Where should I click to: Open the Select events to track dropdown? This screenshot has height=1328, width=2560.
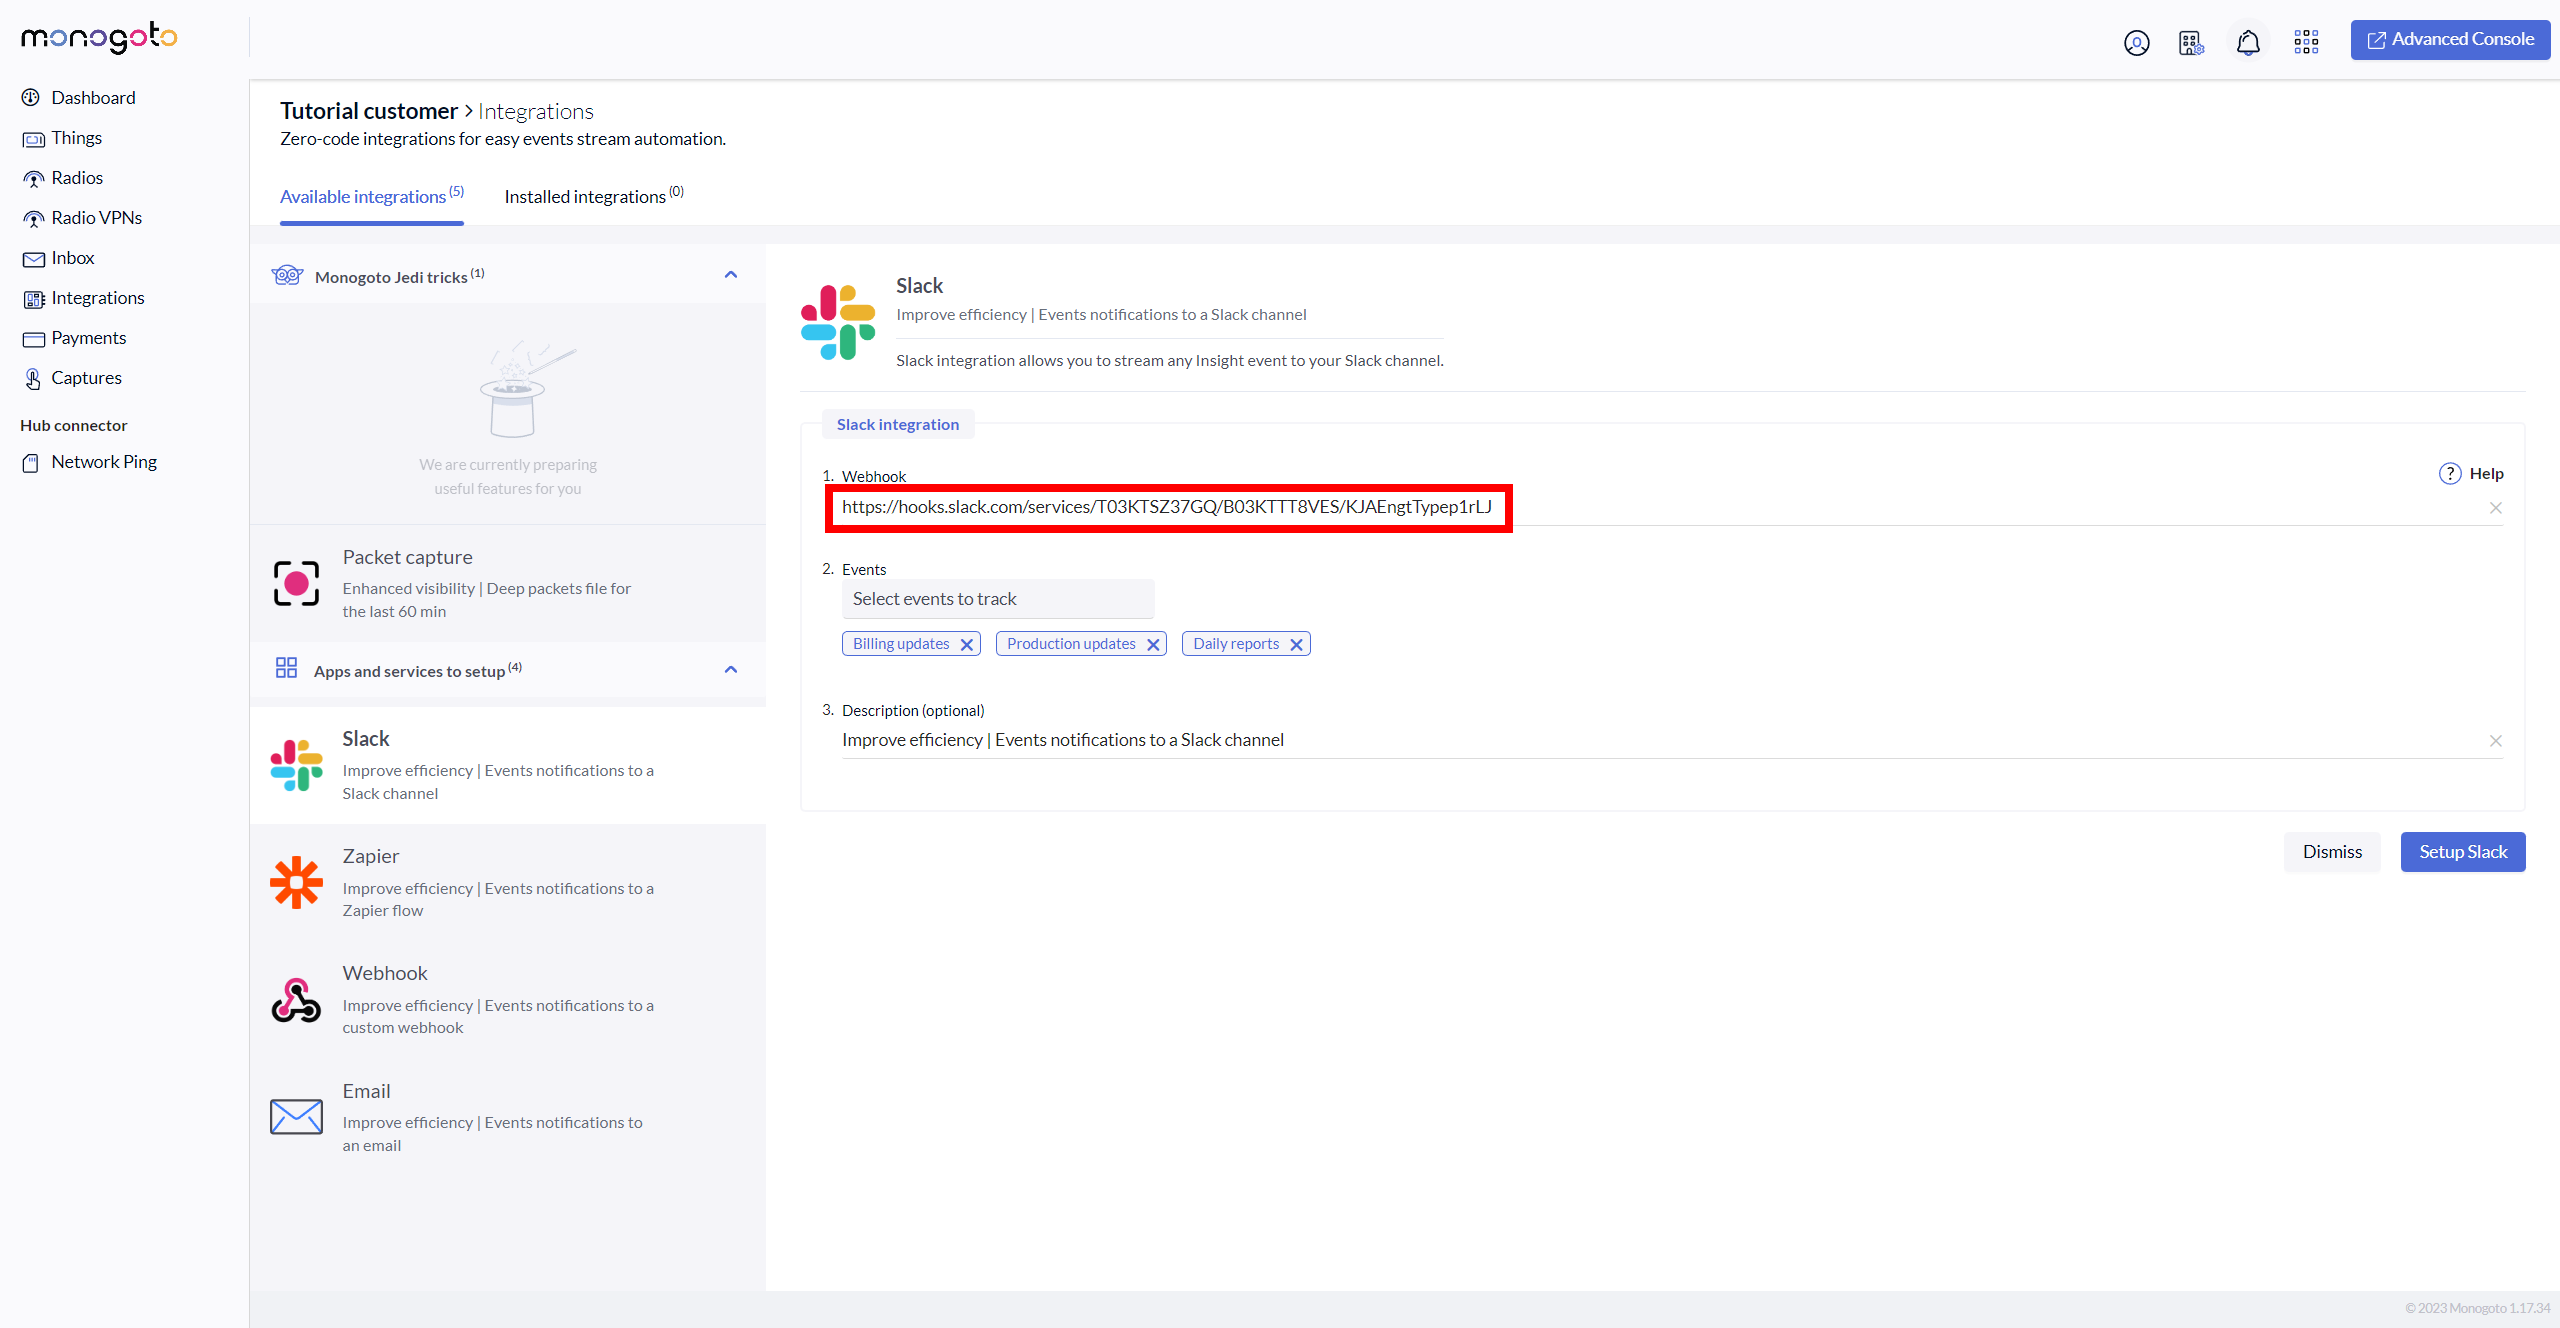point(997,599)
